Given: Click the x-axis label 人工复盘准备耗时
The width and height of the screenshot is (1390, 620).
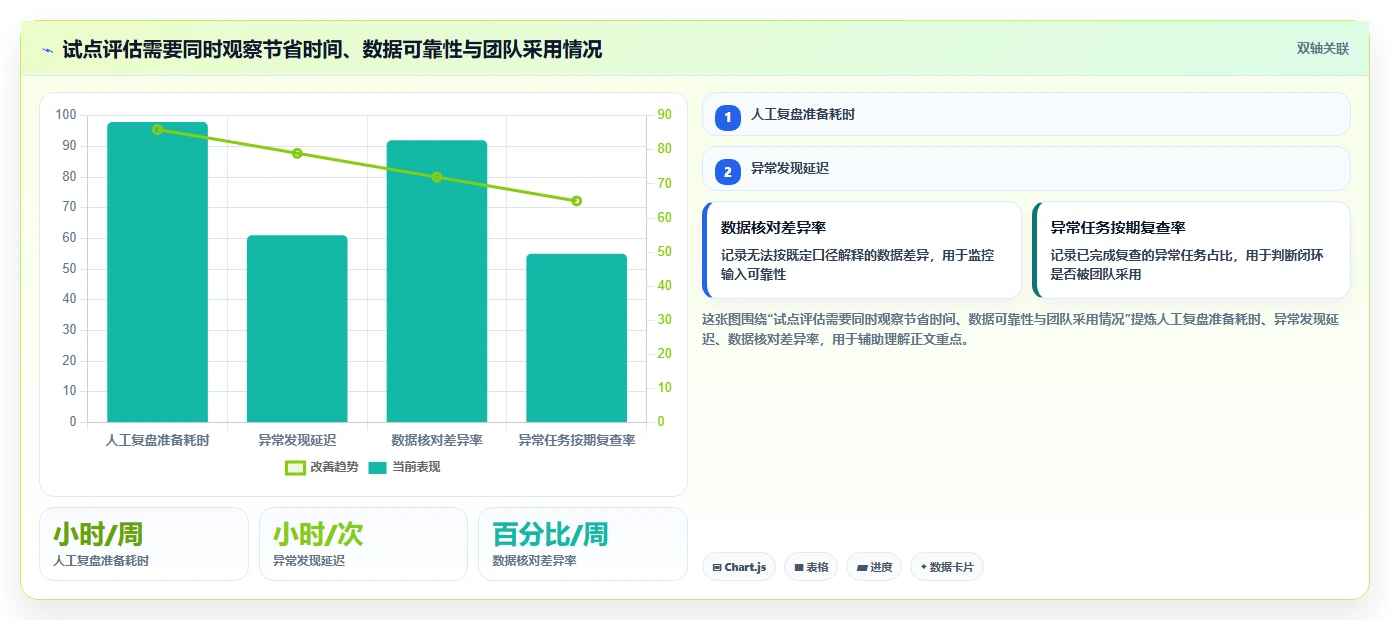Looking at the screenshot, I should pyautogui.click(x=157, y=440).
